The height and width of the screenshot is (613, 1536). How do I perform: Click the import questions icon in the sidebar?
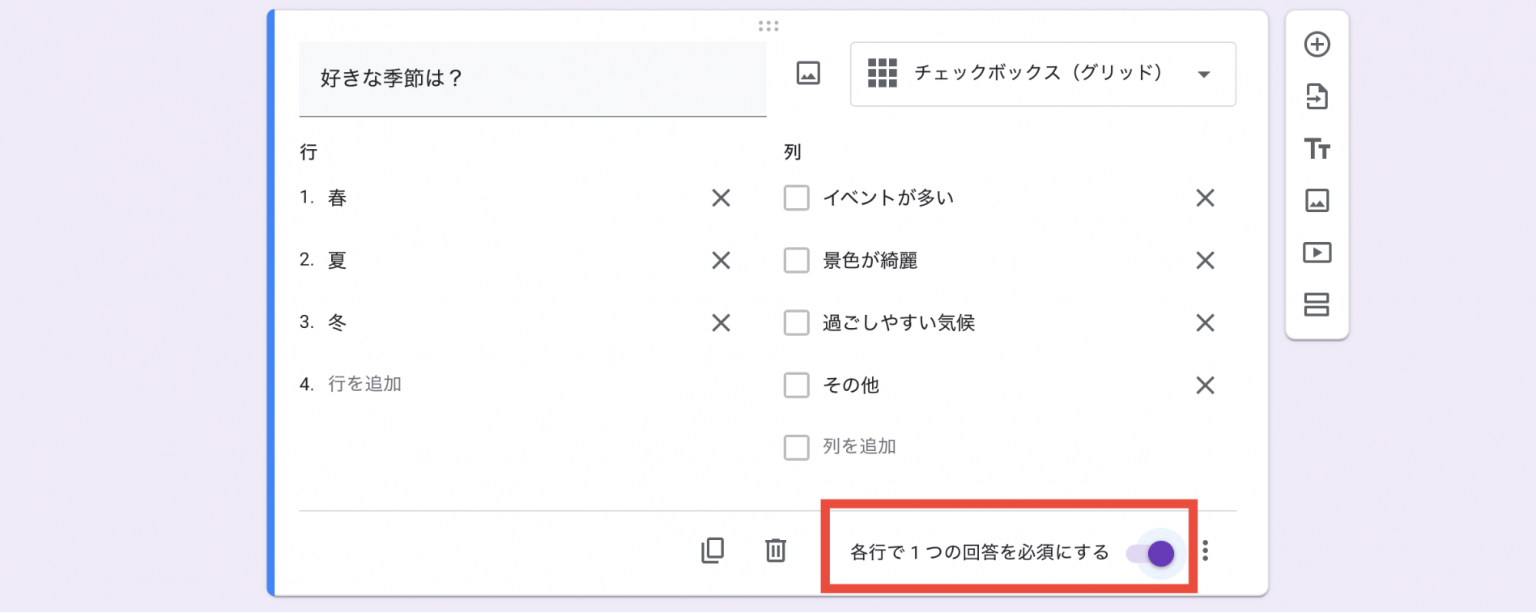pyautogui.click(x=1317, y=96)
